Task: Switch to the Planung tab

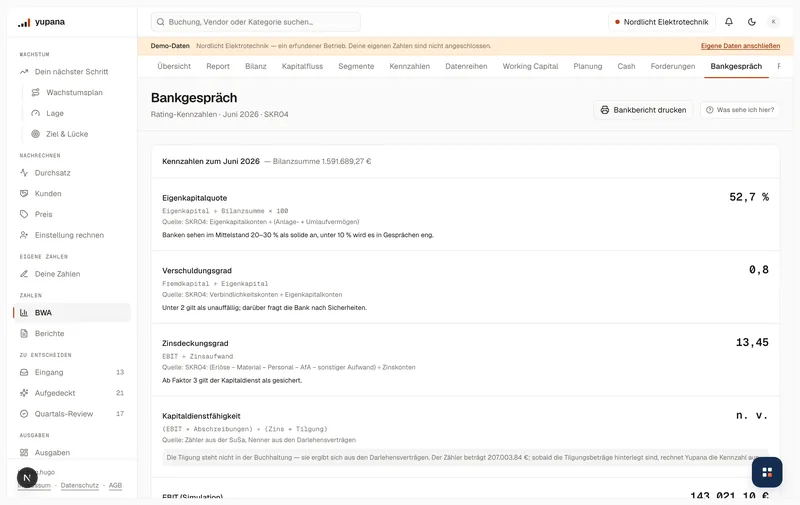Action: coord(588,66)
